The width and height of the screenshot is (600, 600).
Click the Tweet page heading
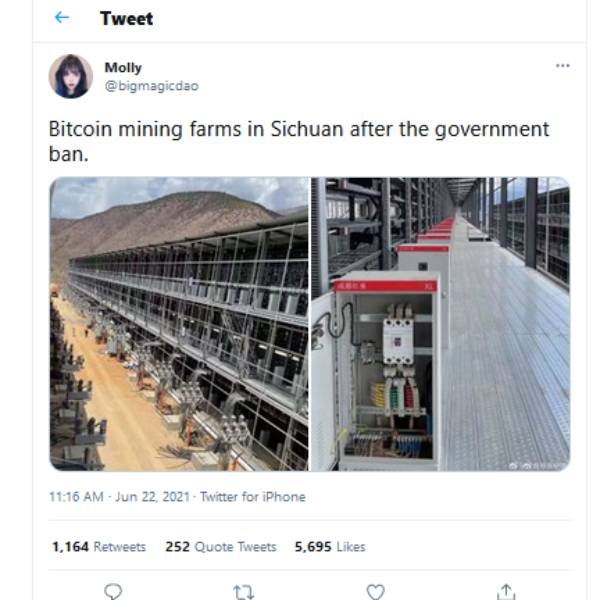(126, 18)
